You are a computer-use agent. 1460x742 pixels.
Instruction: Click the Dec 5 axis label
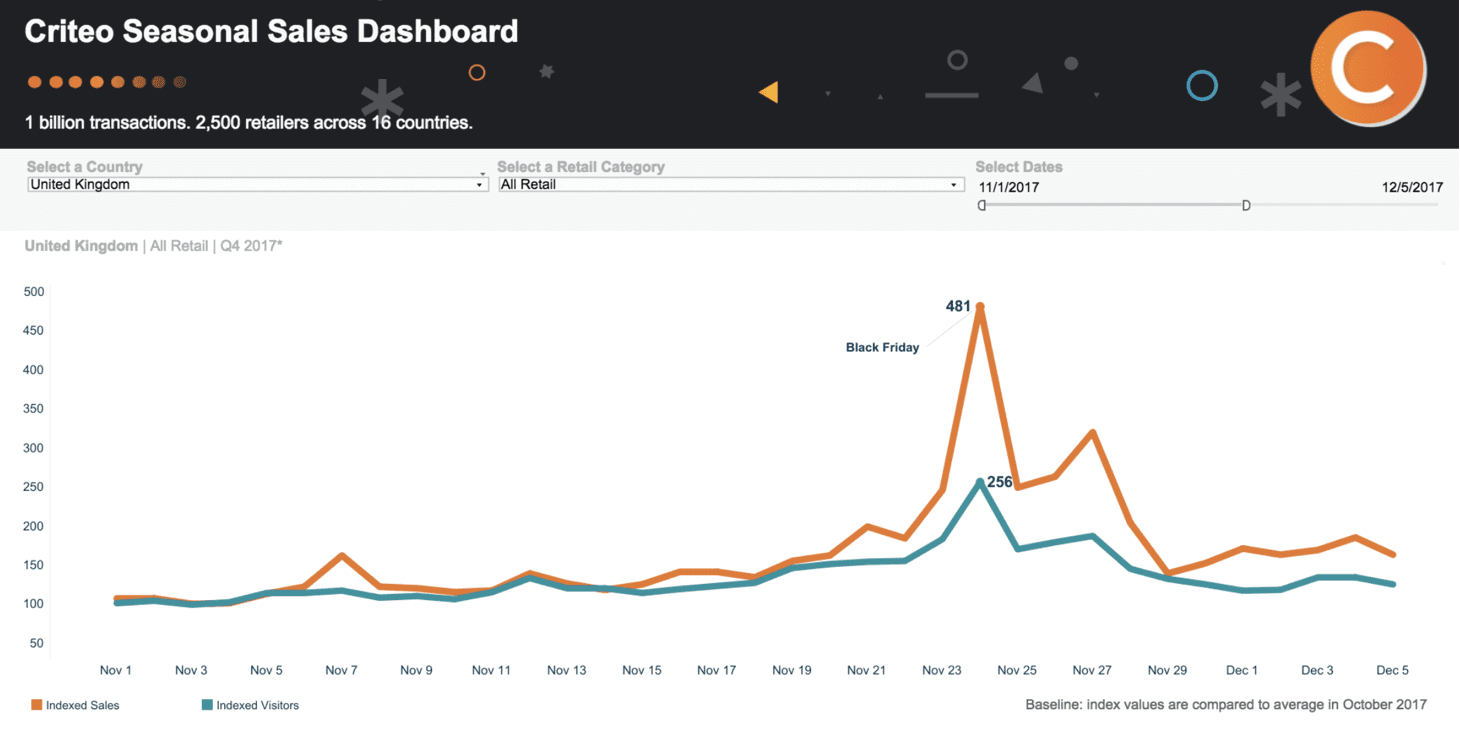1392,670
